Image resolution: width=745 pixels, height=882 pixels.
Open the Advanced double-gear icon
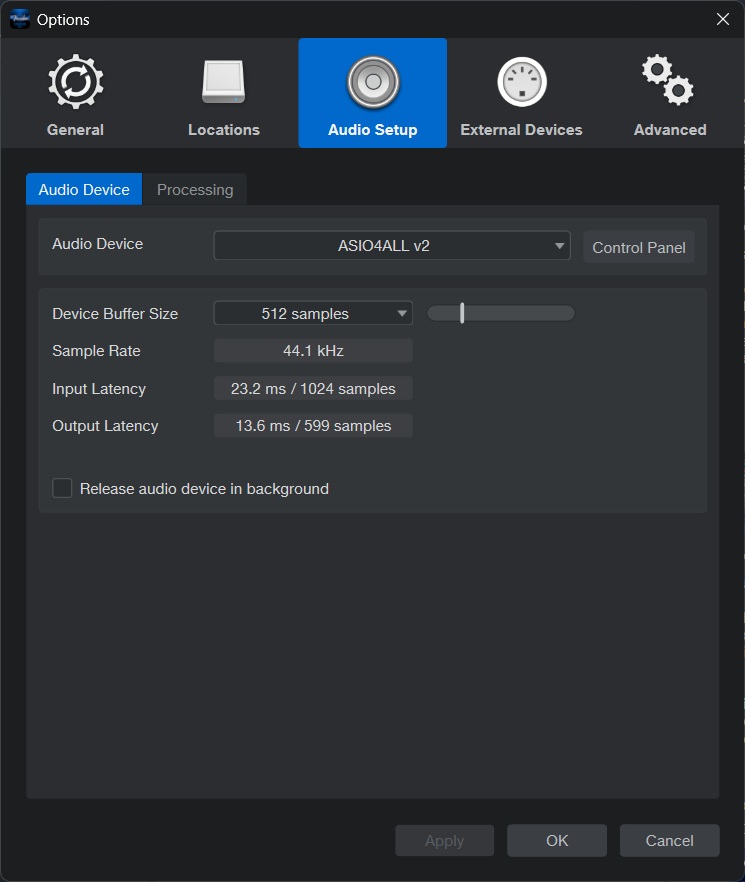tap(668, 80)
